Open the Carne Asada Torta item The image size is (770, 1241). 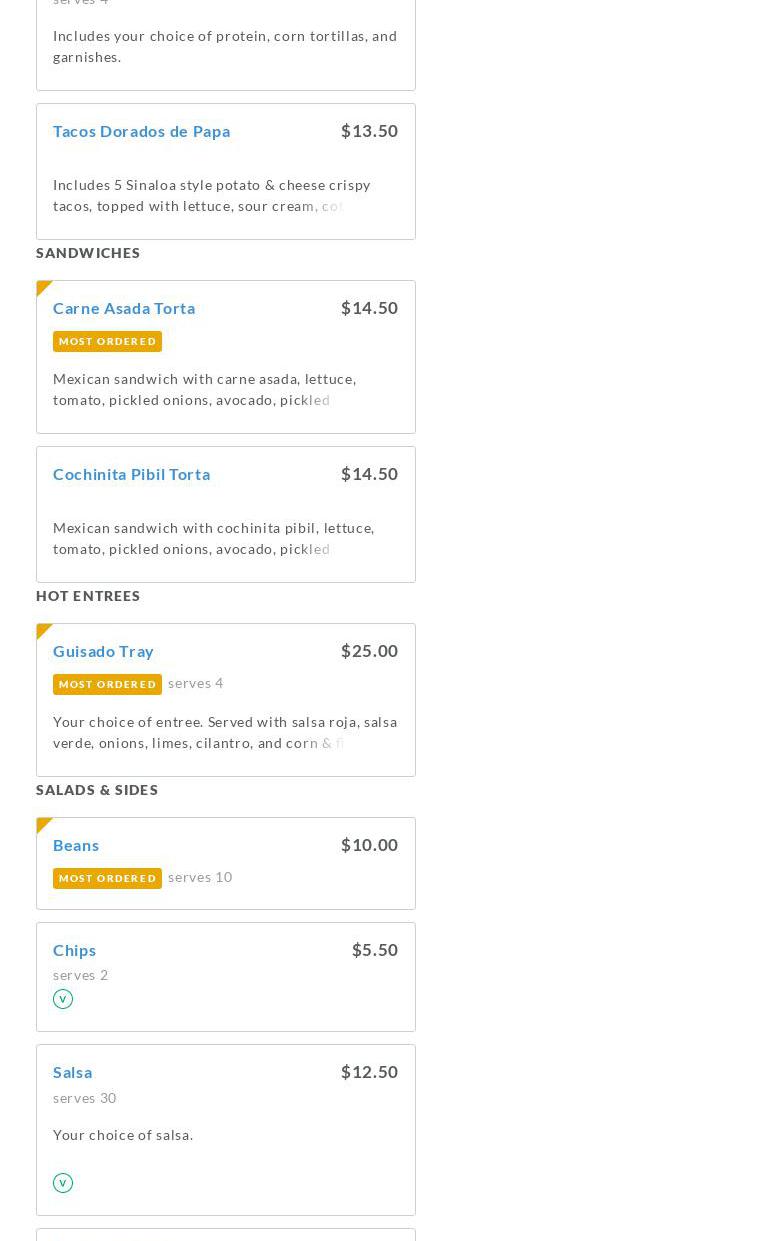[x=124, y=308]
